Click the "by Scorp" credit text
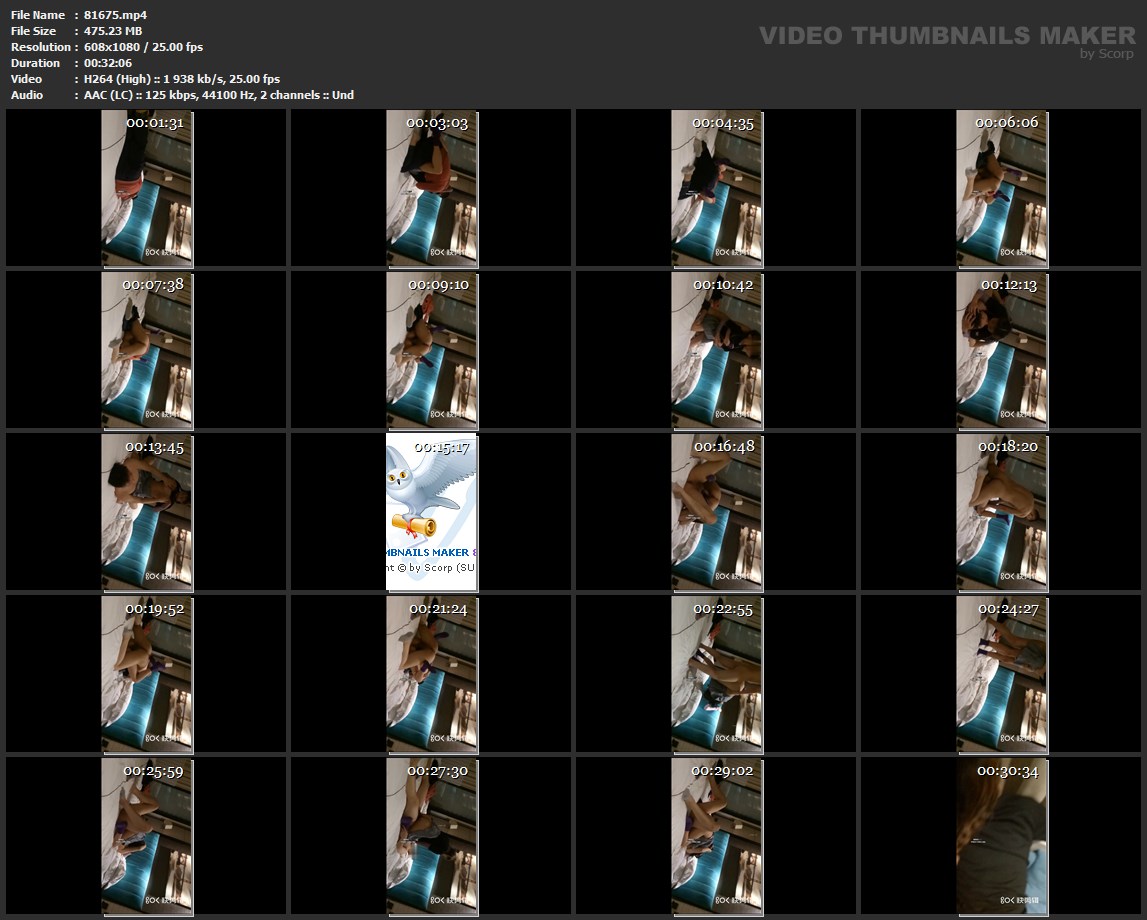The height and width of the screenshot is (920, 1147). (x=1106, y=54)
